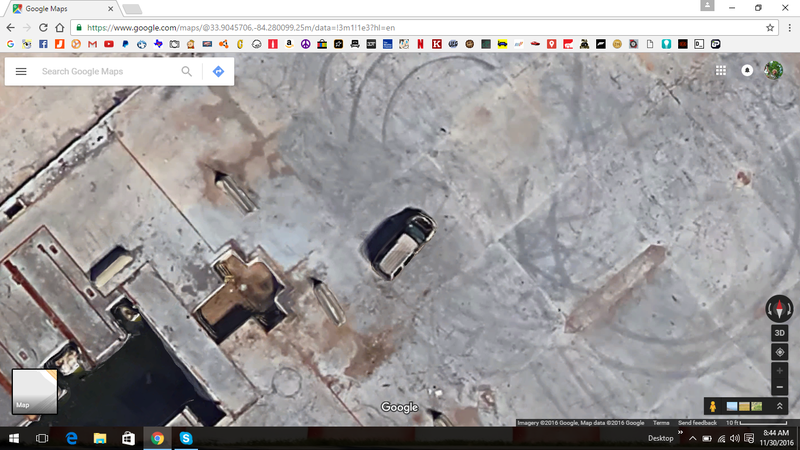The width and height of the screenshot is (800, 450).
Task: Reset map orientation with the compass
Action: [x=779, y=309]
